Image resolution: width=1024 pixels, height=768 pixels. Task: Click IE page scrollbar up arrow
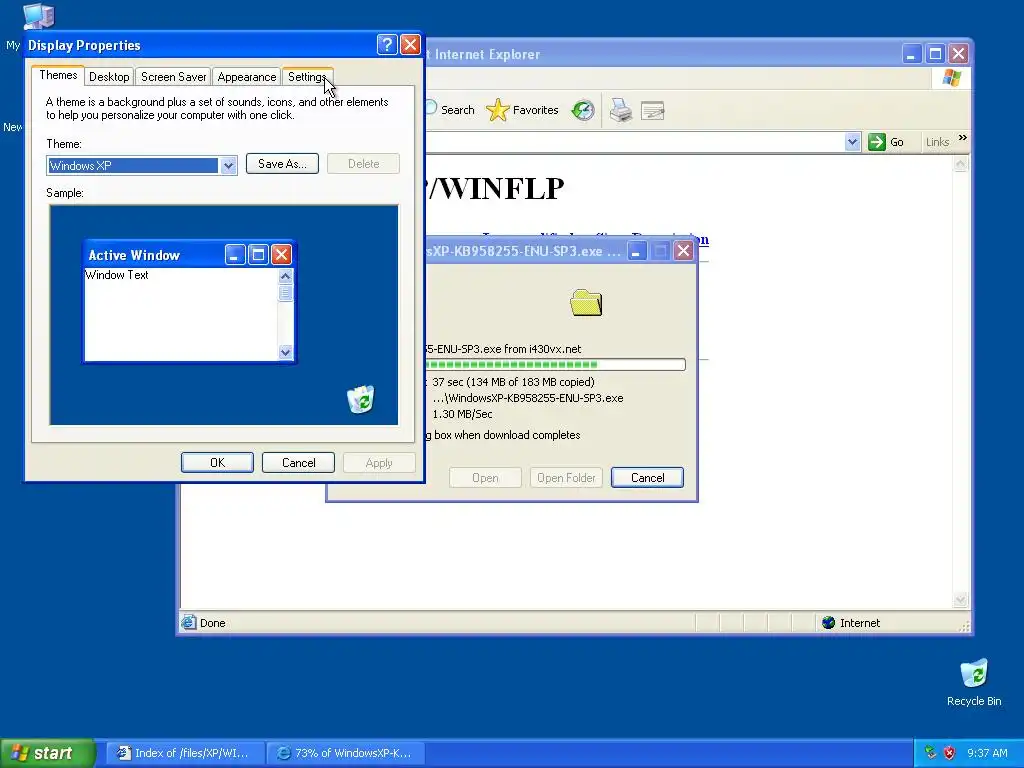pos(960,165)
